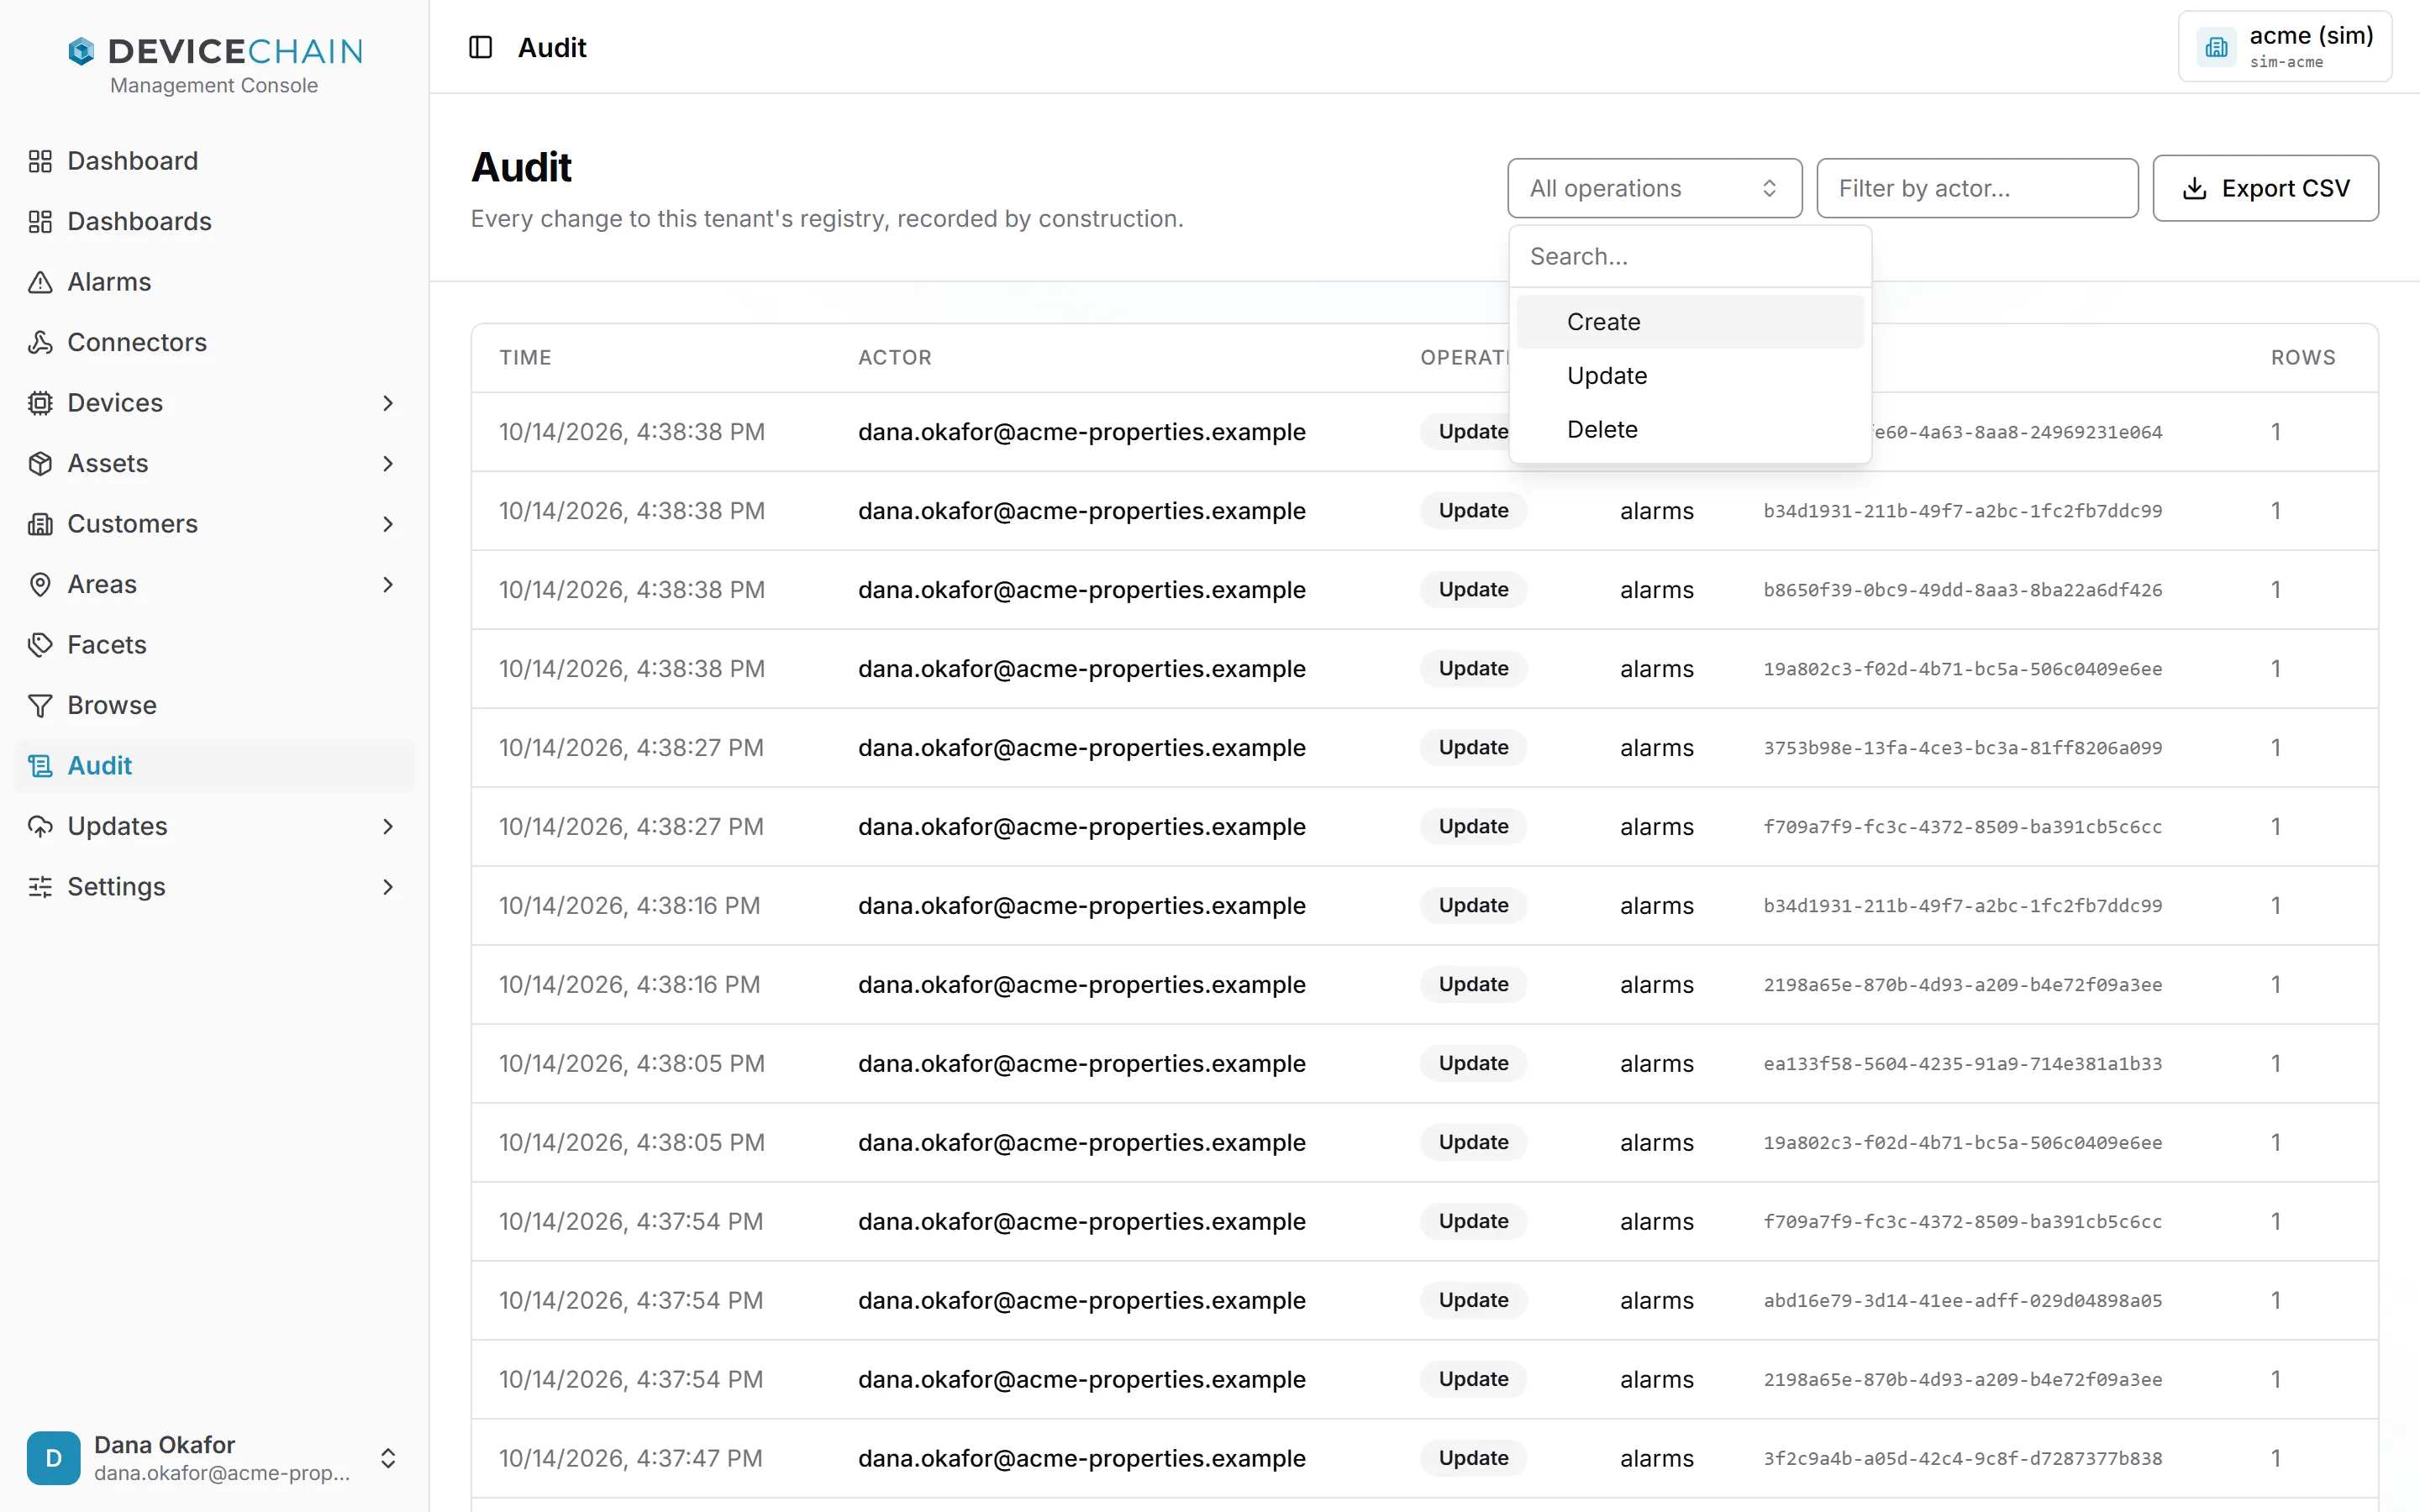2420x1512 pixels.
Task: Click the Facets tag icon
Action: click(40, 645)
